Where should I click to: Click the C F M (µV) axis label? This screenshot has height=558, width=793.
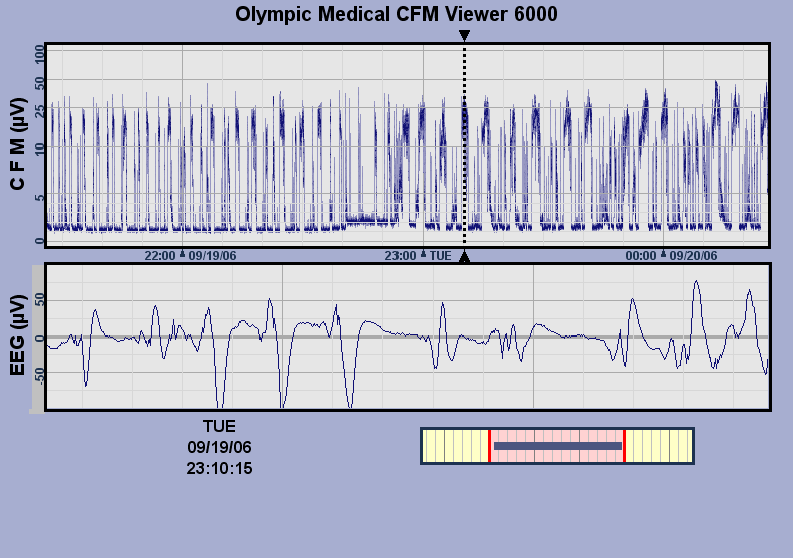pyautogui.click(x=18, y=144)
